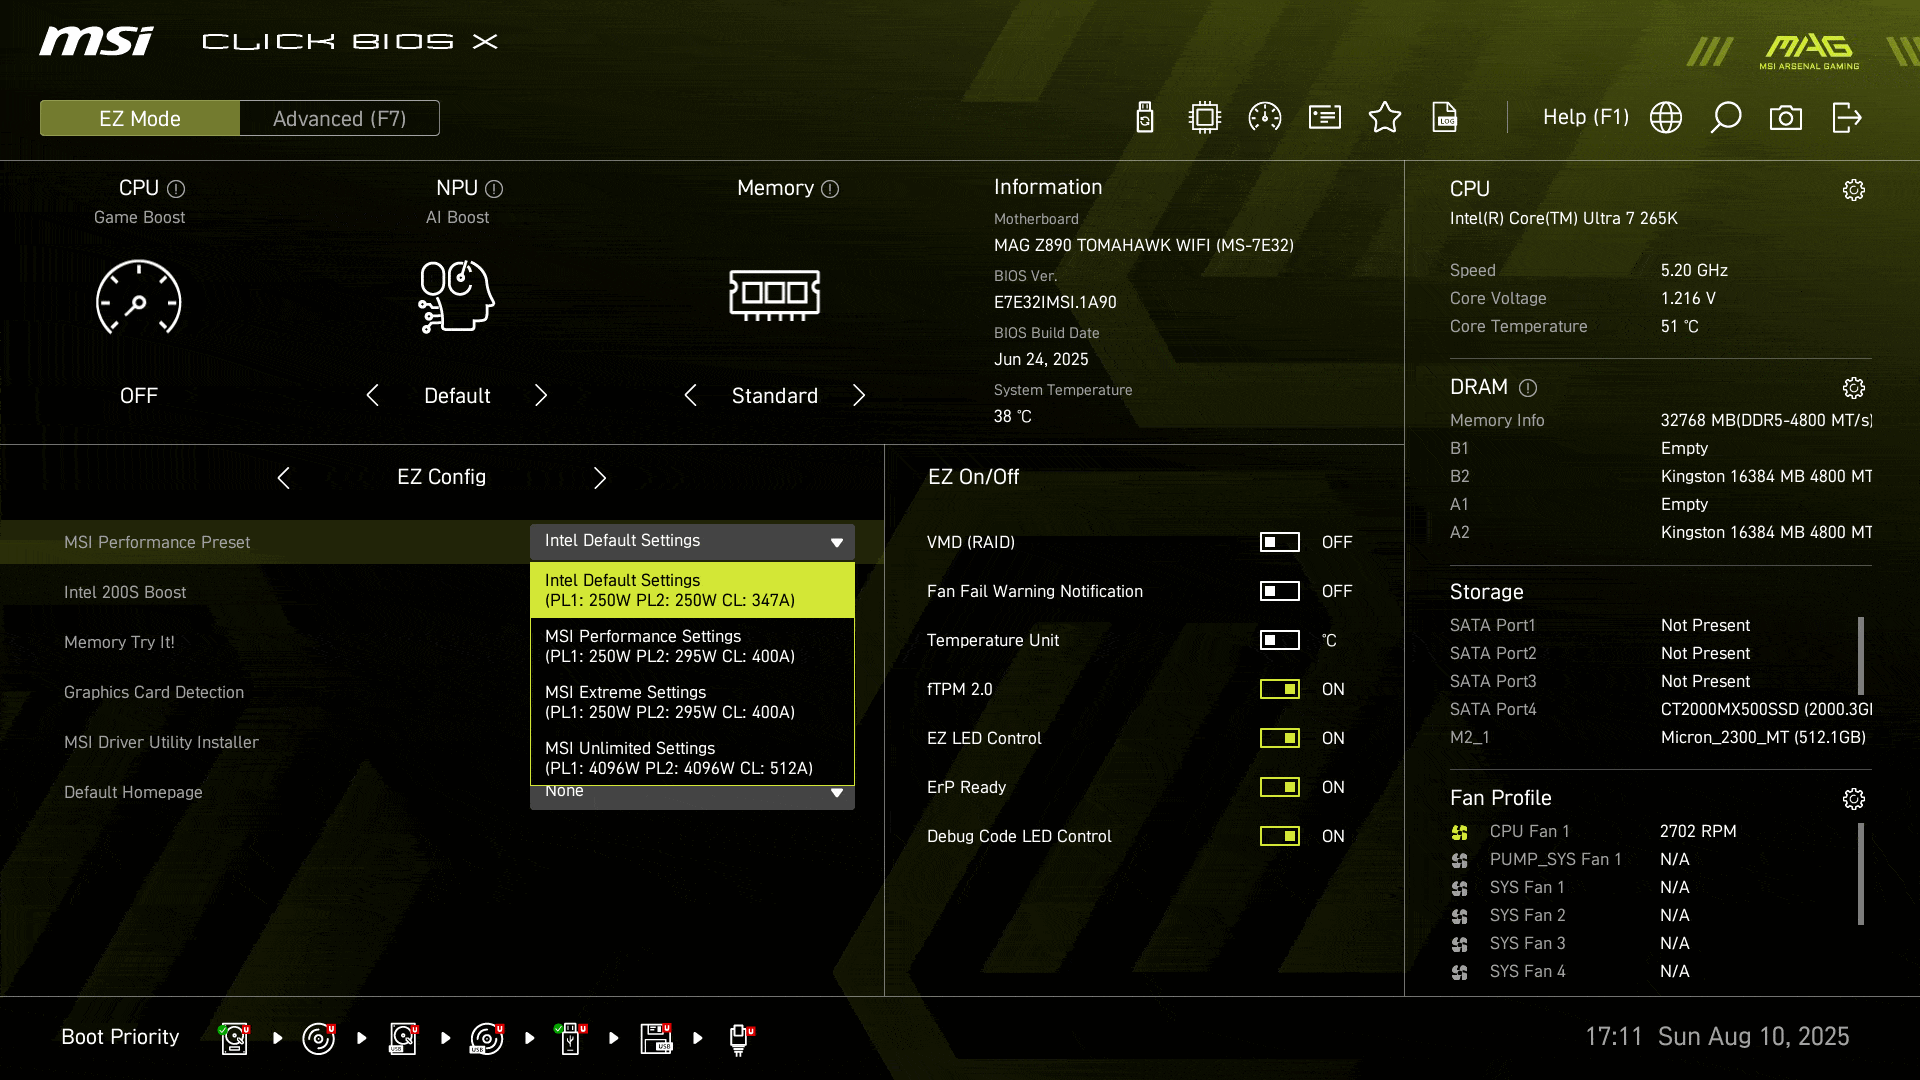Select Memory Try It! setting
The width and height of the screenshot is (1920, 1080).
[x=119, y=642]
